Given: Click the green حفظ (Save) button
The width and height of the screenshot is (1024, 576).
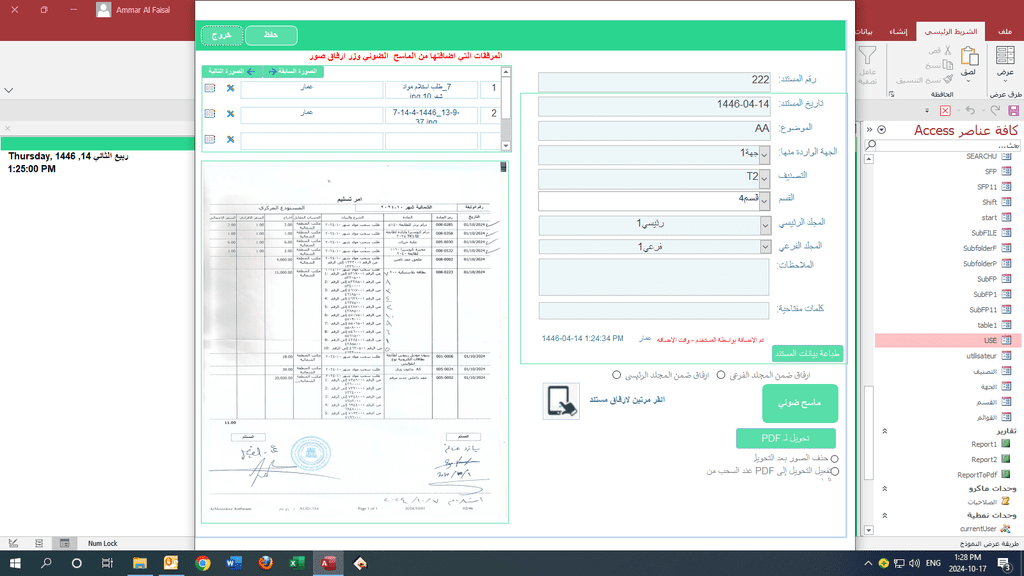Looking at the screenshot, I should coord(271,35).
